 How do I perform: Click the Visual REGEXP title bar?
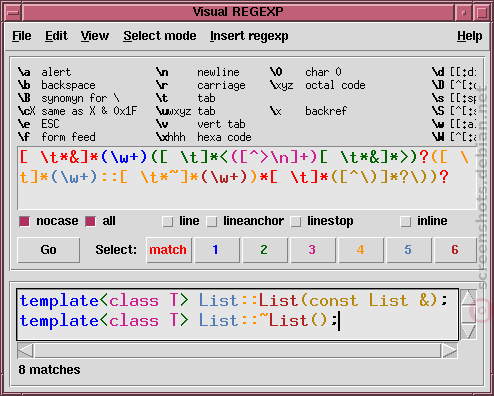click(238, 12)
